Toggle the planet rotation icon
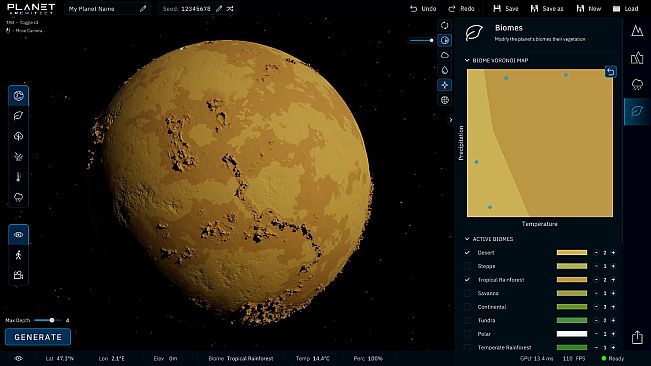This screenshot has width=651, height=366. click(x=445, y=25)
